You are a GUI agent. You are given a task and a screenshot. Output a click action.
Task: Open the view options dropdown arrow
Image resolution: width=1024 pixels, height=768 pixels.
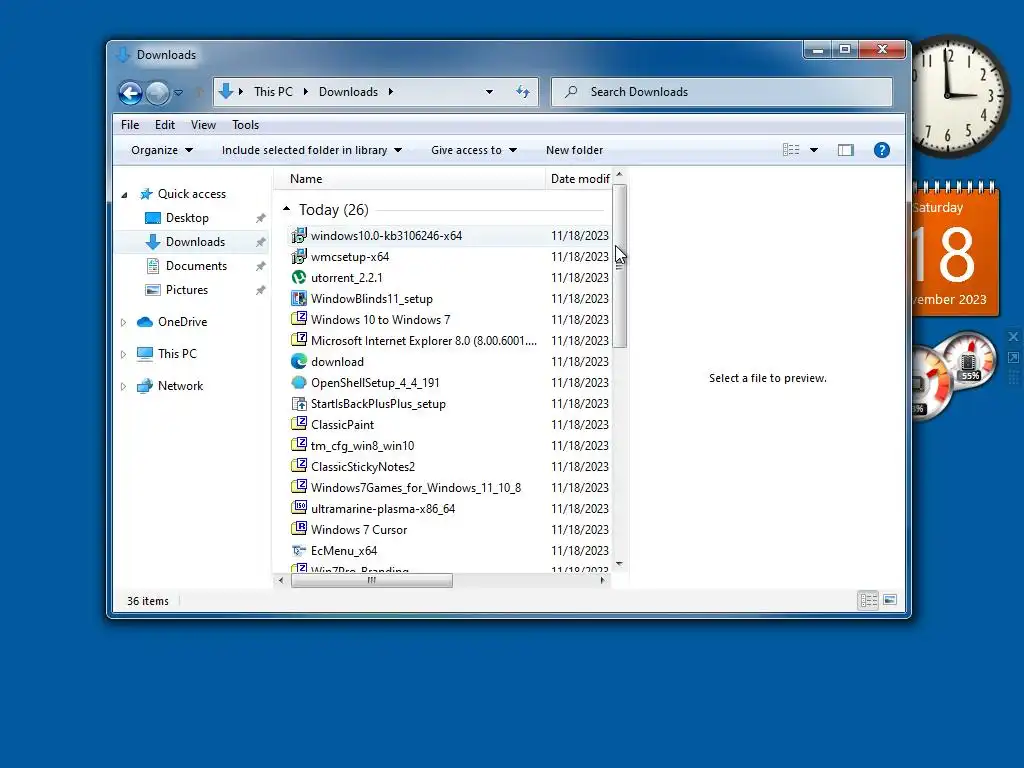[814, 150]
